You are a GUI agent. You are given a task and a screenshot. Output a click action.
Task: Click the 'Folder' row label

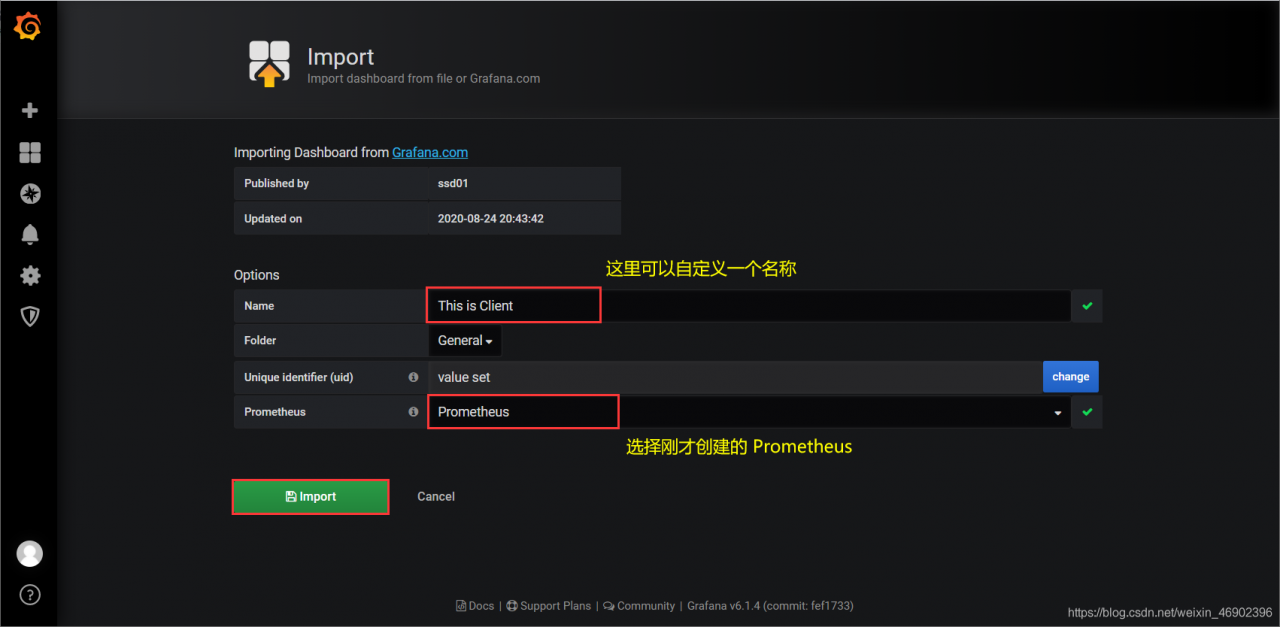coord(260,341)
